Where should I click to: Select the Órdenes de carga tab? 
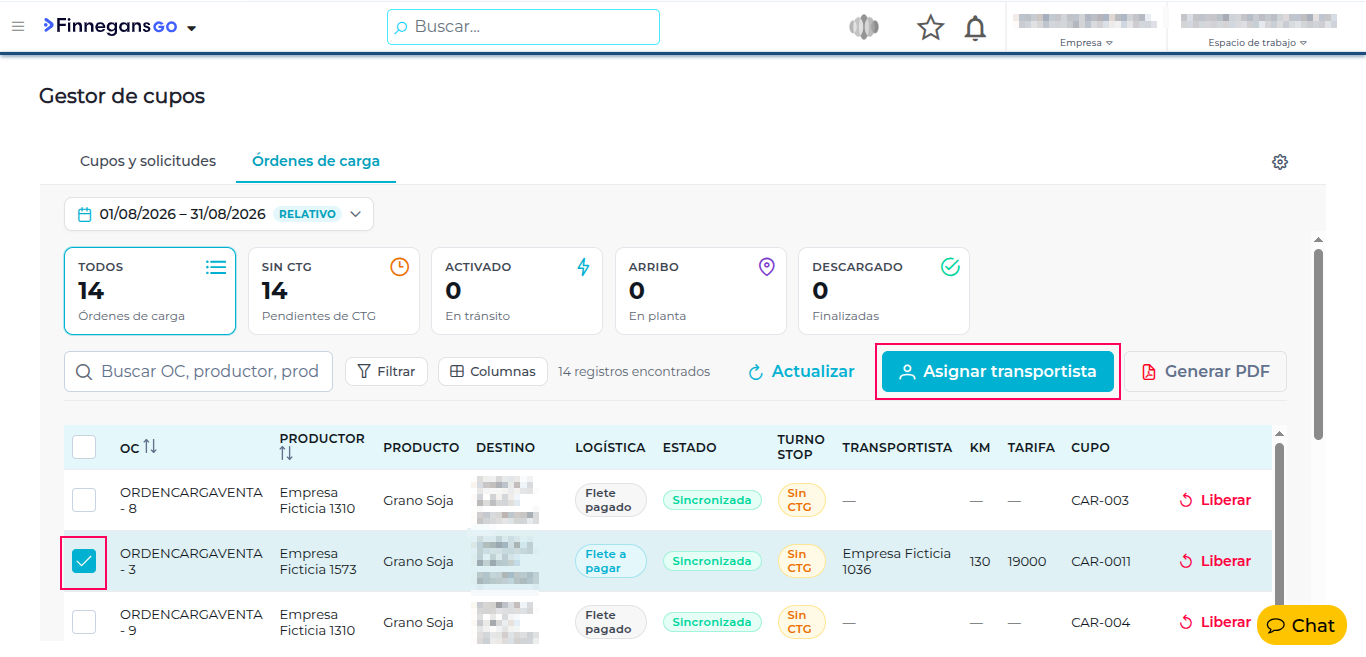(x=316, y=161)
